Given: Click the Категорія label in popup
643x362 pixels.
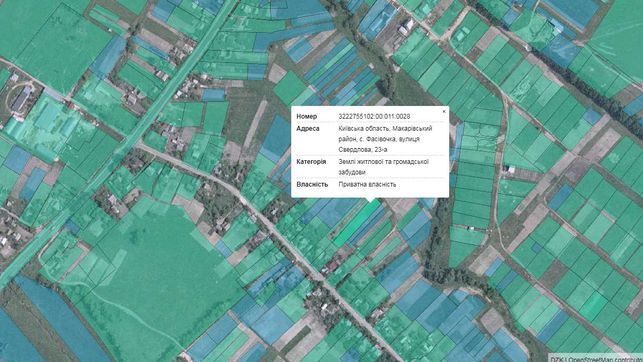Looking at the screenshot, I should pyautogui.click(x=311, y=162).
